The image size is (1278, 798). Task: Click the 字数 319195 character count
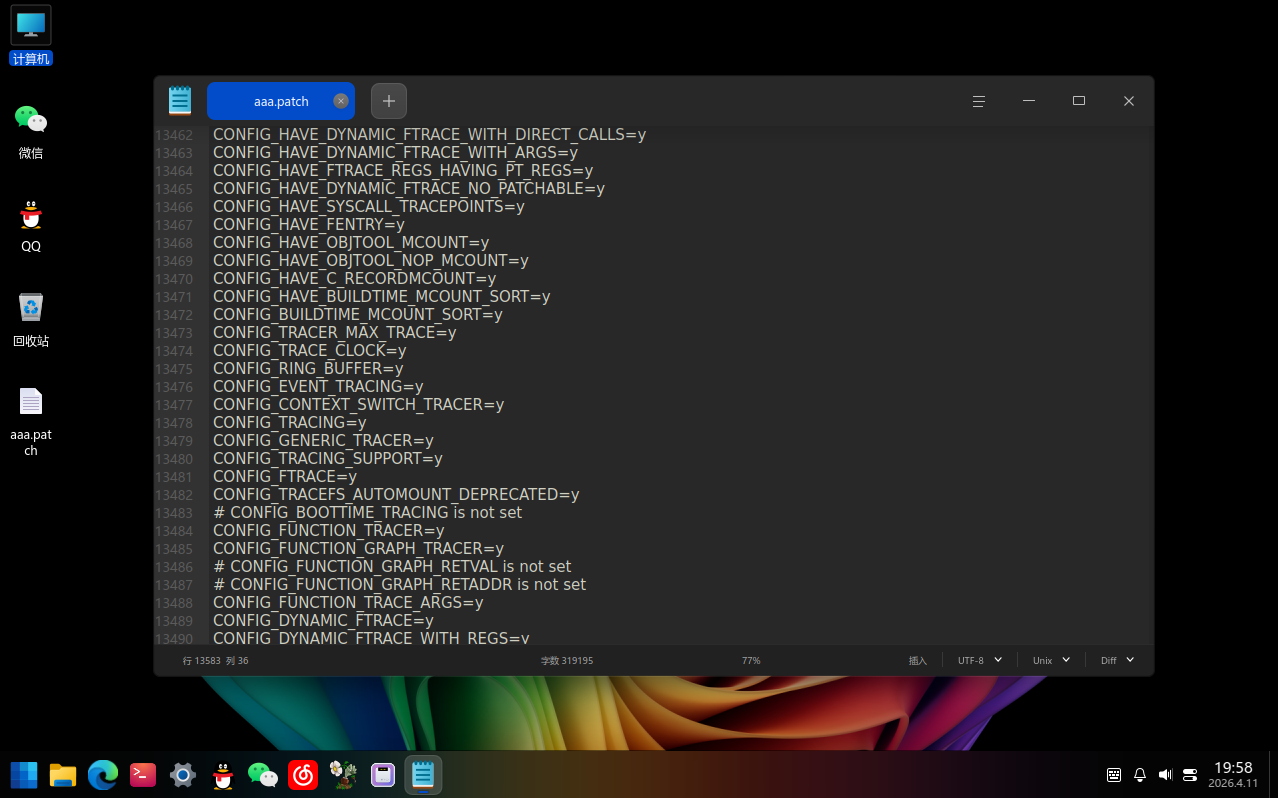[567, 660]
